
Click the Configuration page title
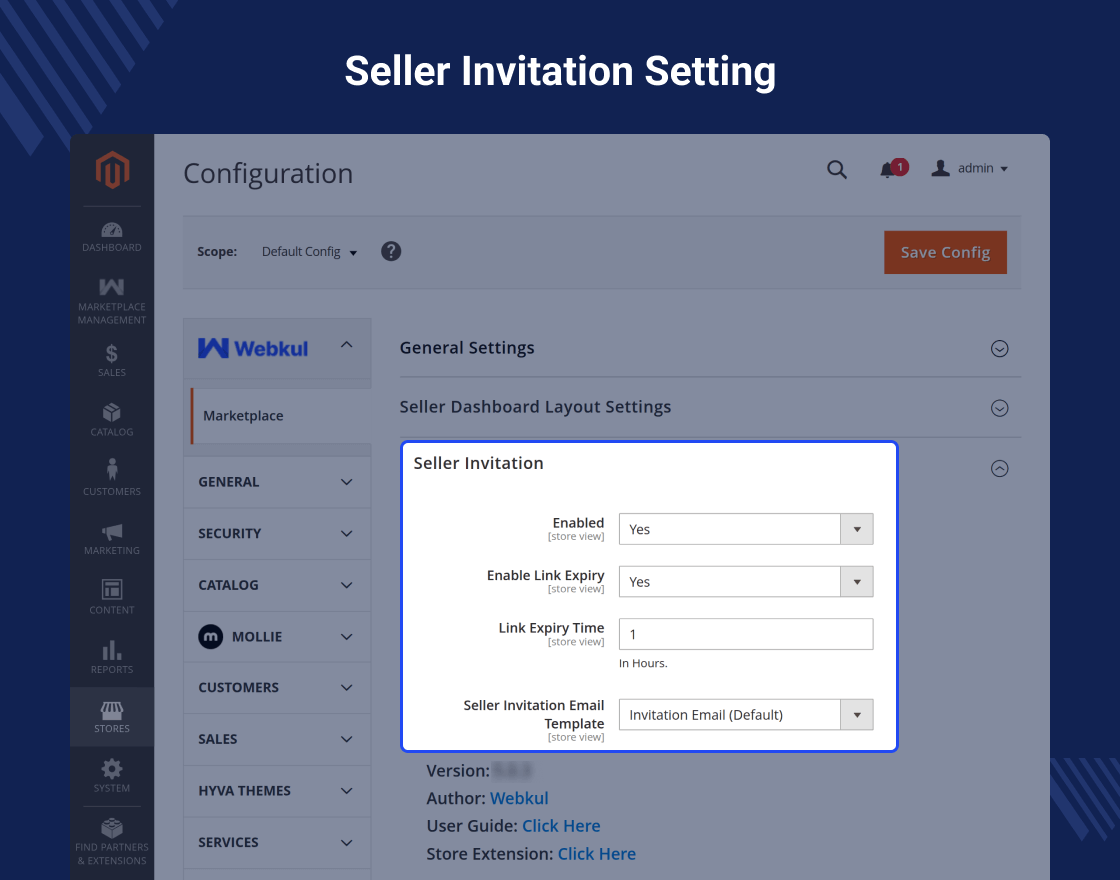[268, 174]
